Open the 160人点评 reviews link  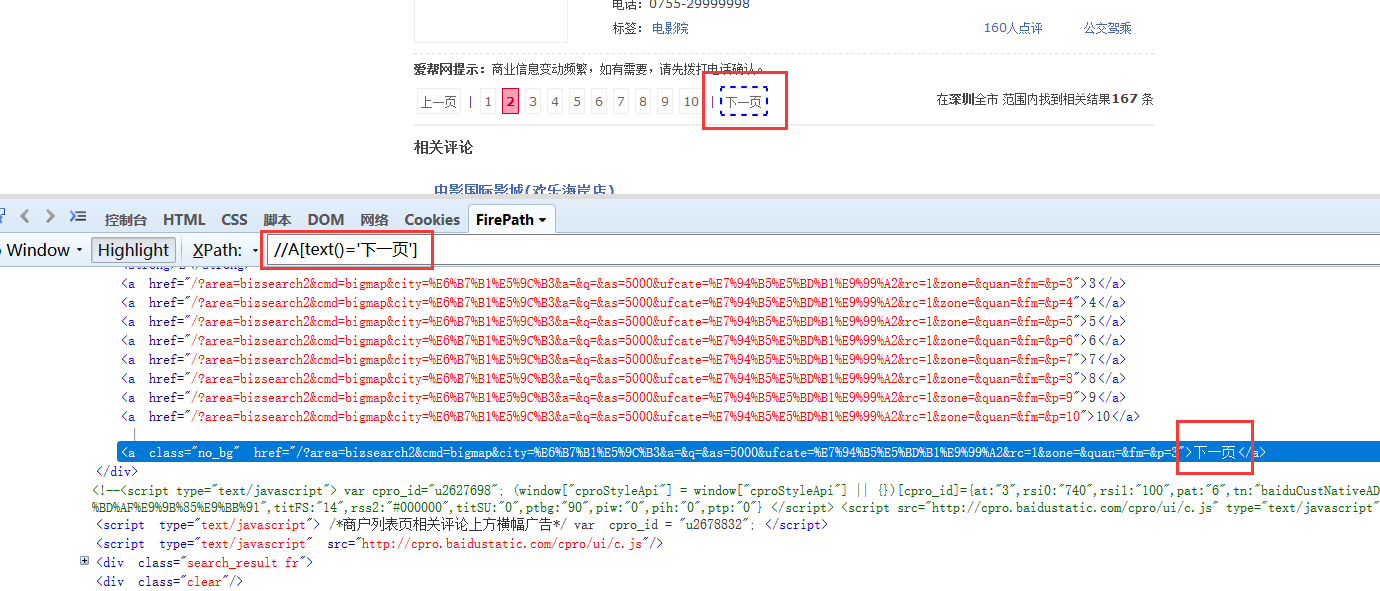(1013, 28)
